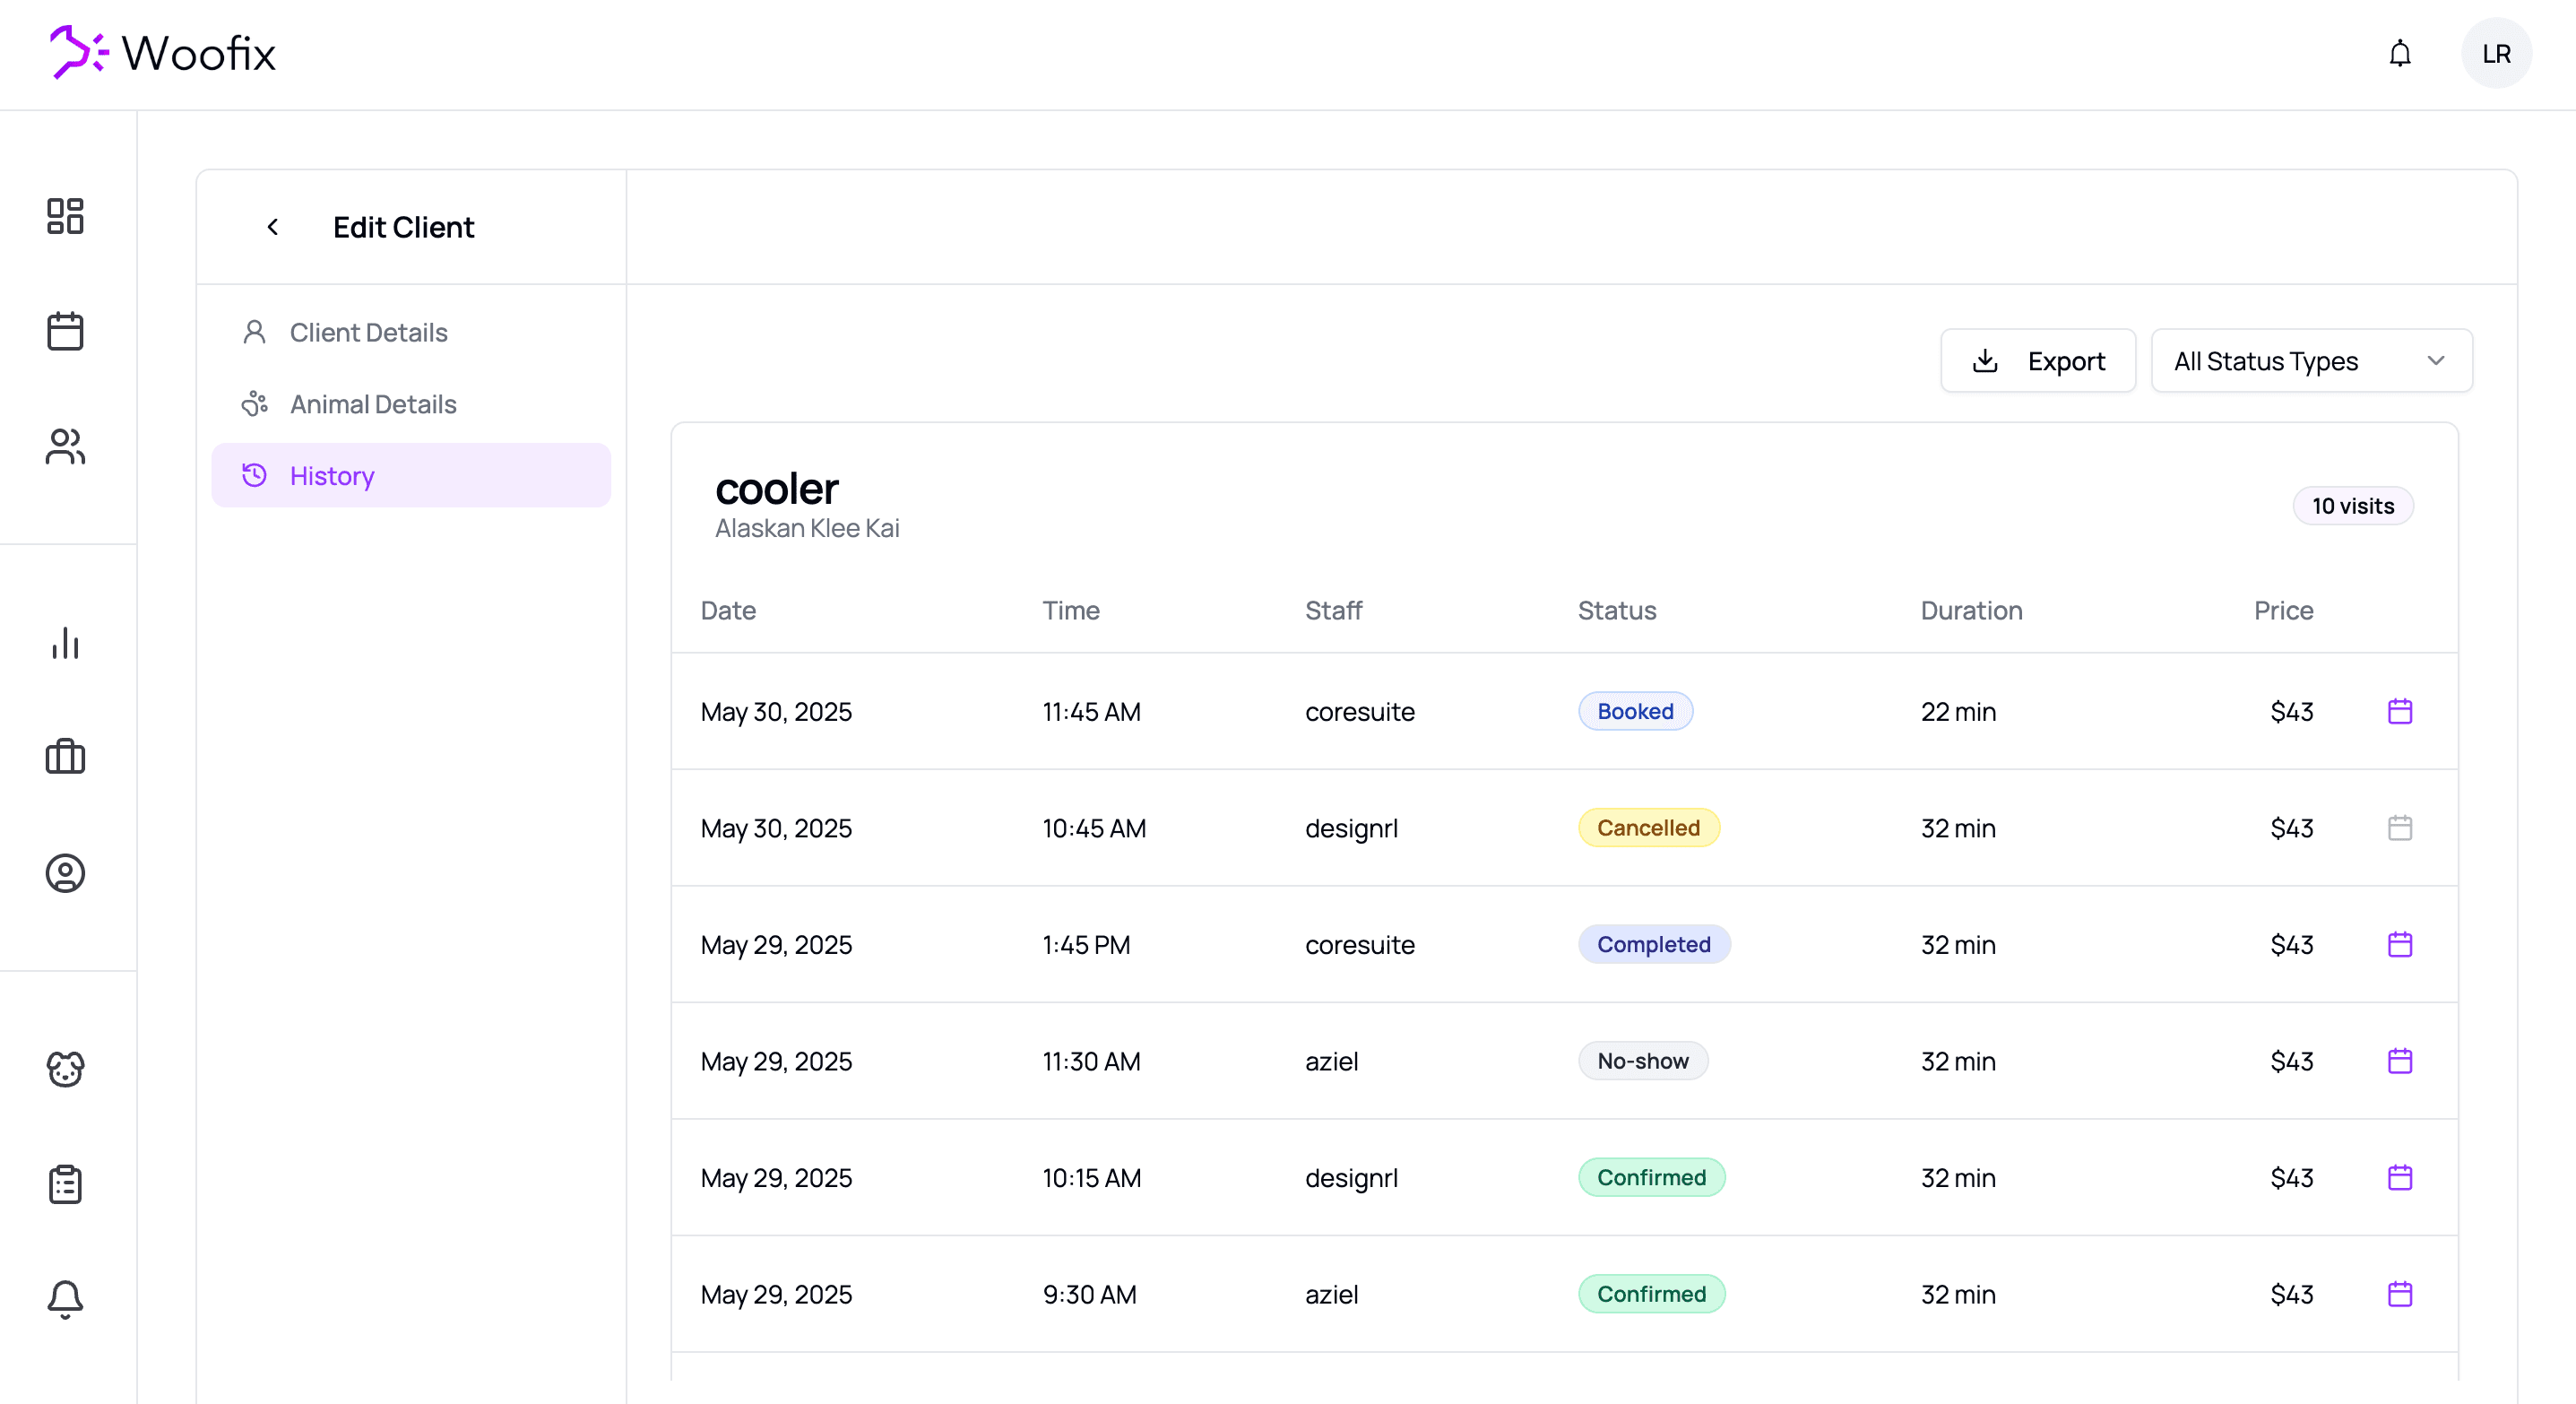Screen dimensions: 2576x1404
Task: Click the bell icon at sidebar bottom
Action: pos(65,1299)
